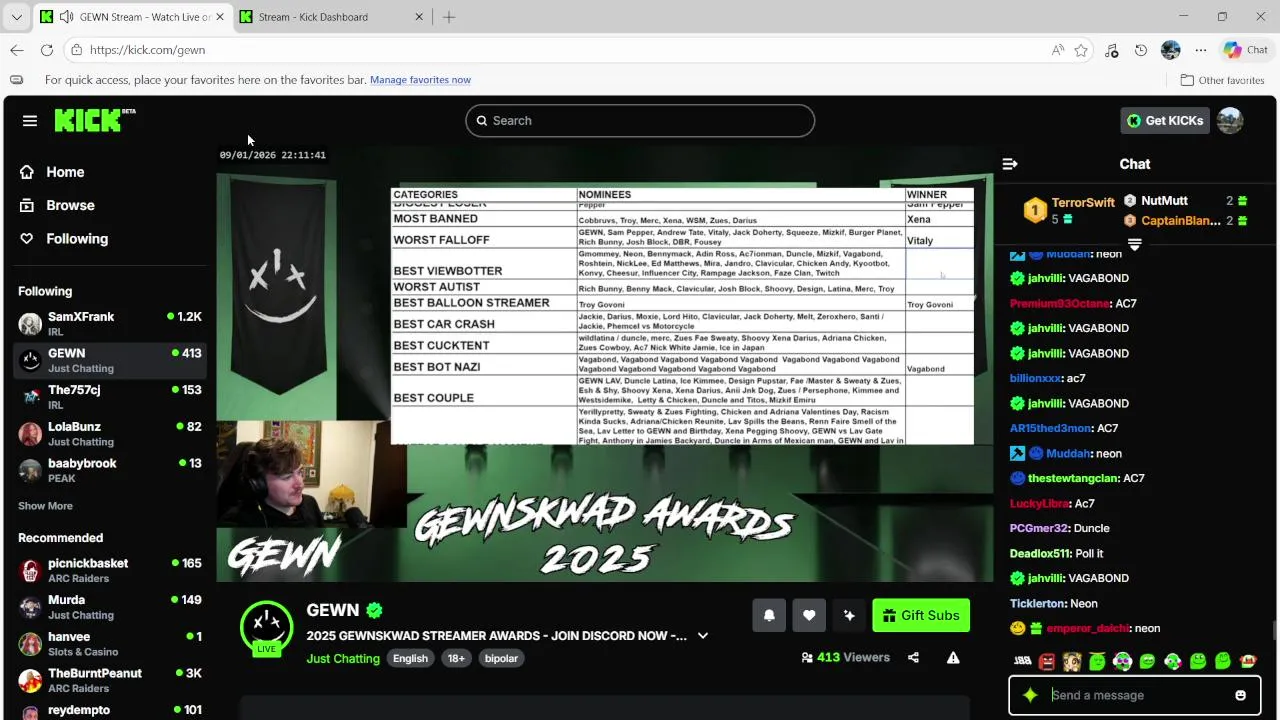Image resolution: width=1280 pixels, height=720 pixels.
Task: Click the sparkle subscribe icon beside Gift Subs
Action: [x=849, y=615]
